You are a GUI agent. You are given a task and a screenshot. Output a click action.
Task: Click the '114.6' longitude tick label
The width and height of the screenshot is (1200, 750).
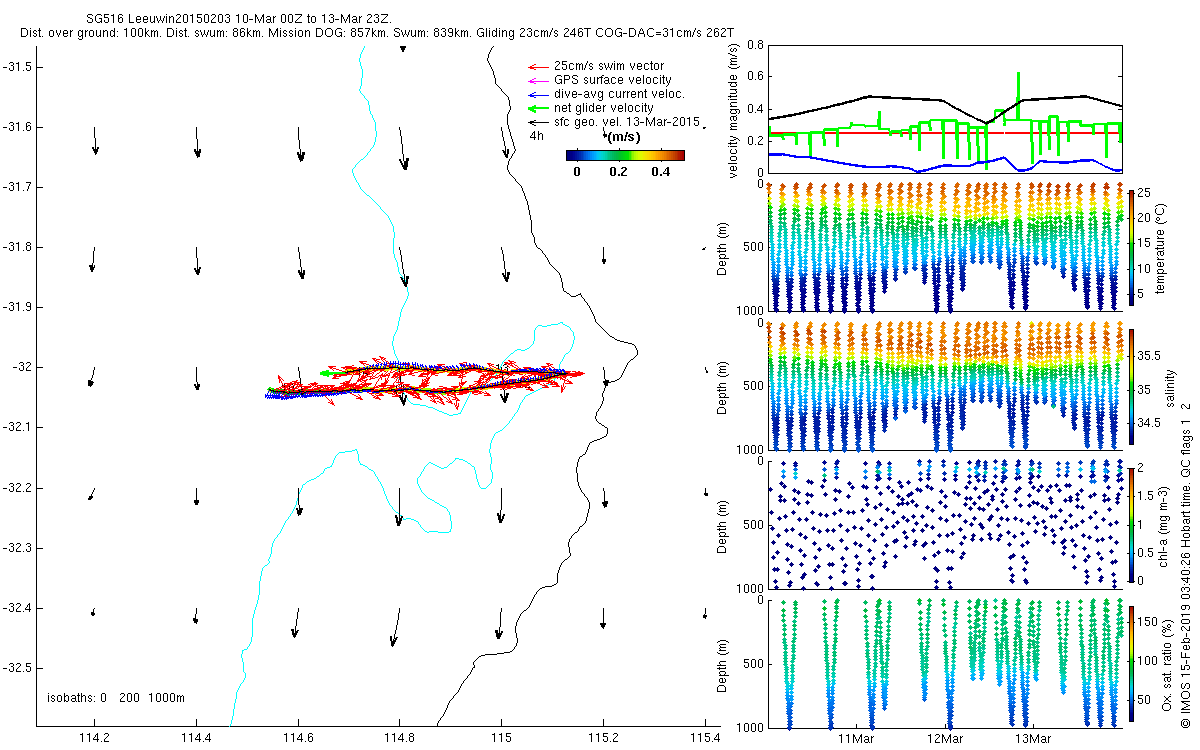[298, 739]
